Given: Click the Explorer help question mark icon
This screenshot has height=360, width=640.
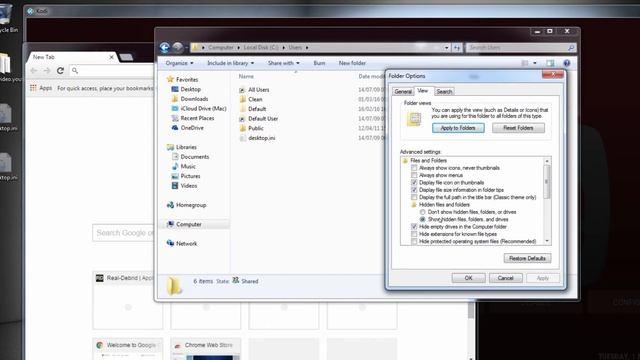Looking at the screenshot, I should tap(567, 63).
